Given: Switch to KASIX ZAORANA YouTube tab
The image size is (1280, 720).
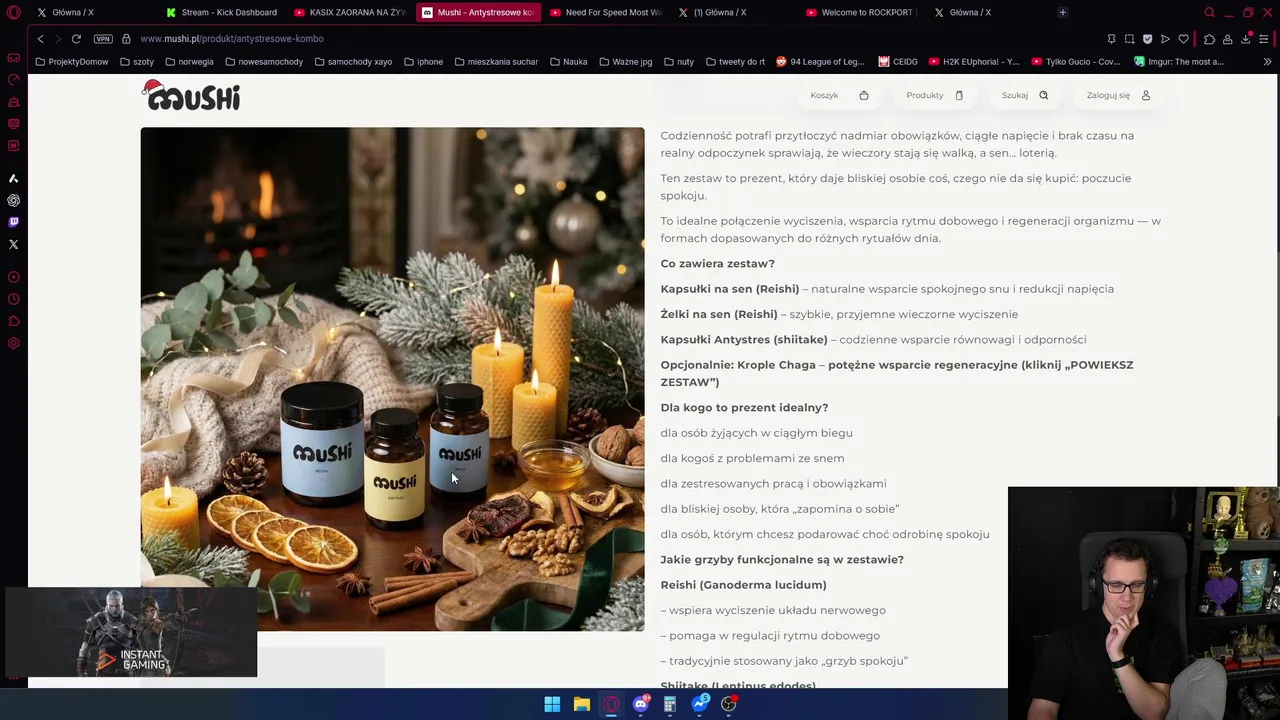Looking at the screenshot, I should tap(350, 12).
